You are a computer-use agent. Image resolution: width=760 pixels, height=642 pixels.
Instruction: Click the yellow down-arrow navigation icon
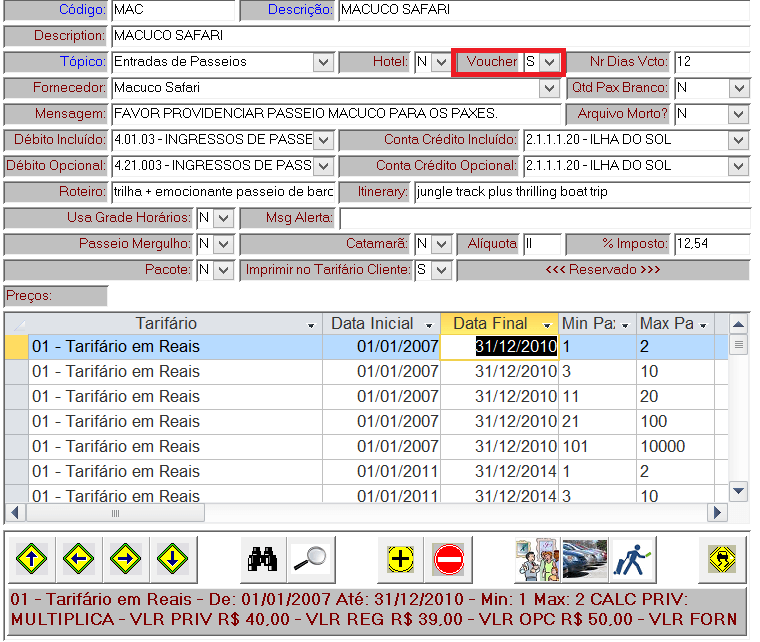click(172, 559)
